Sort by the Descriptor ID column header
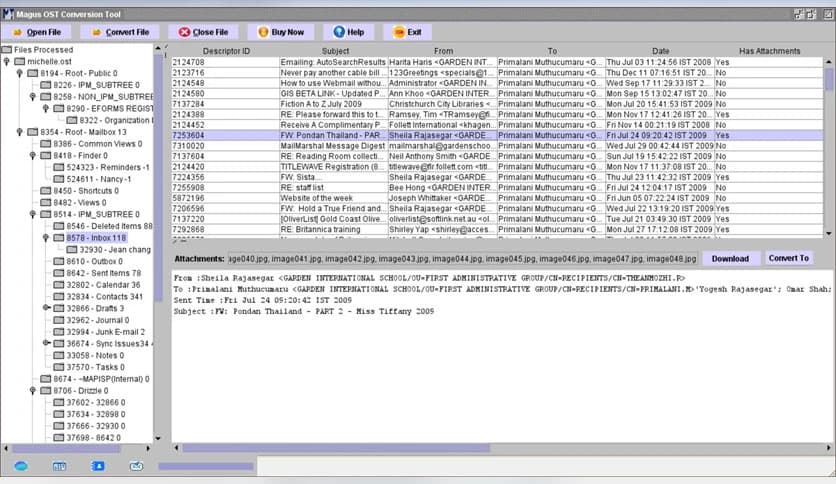 tap(226, 51)
